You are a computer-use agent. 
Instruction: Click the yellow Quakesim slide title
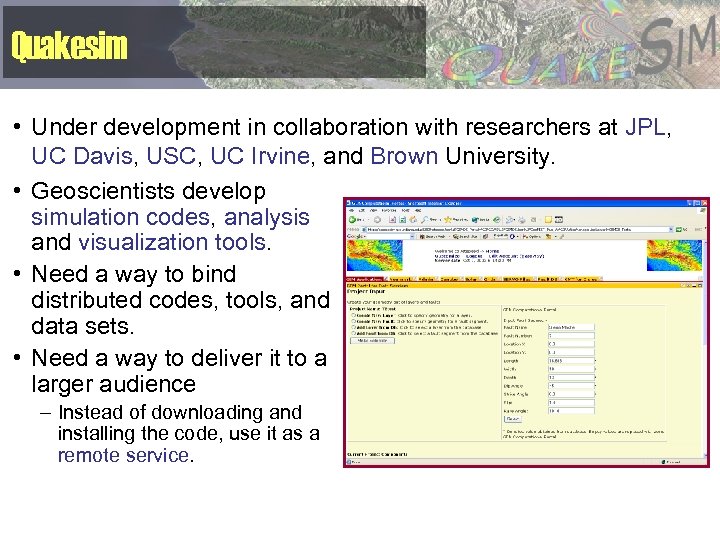(x=69, y=45)
